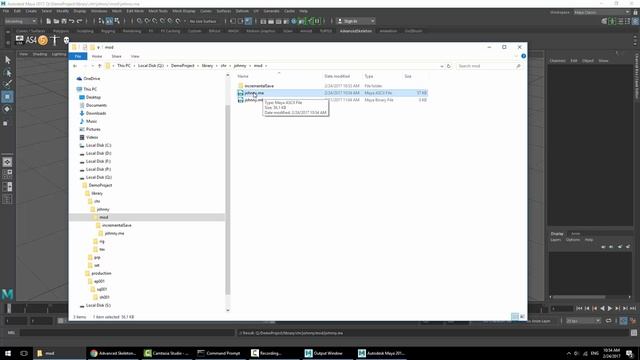Screen dimensions: 640x360
Task: Click the Play Backward button in Maya playback controls
Action: [602, 309]
